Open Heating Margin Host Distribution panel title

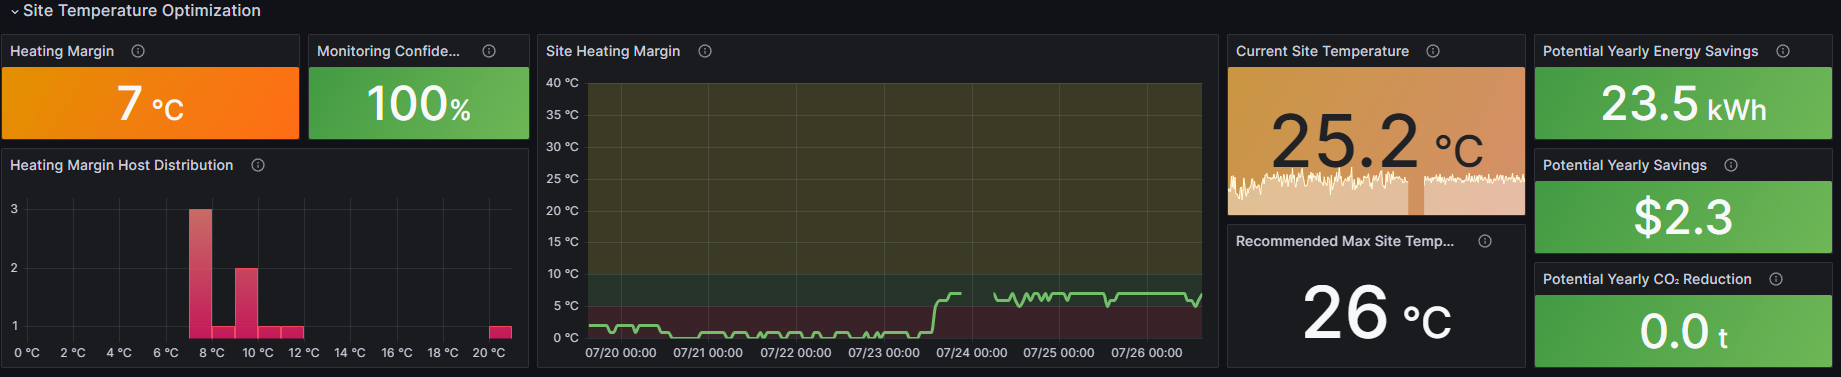tap(121, 165)
